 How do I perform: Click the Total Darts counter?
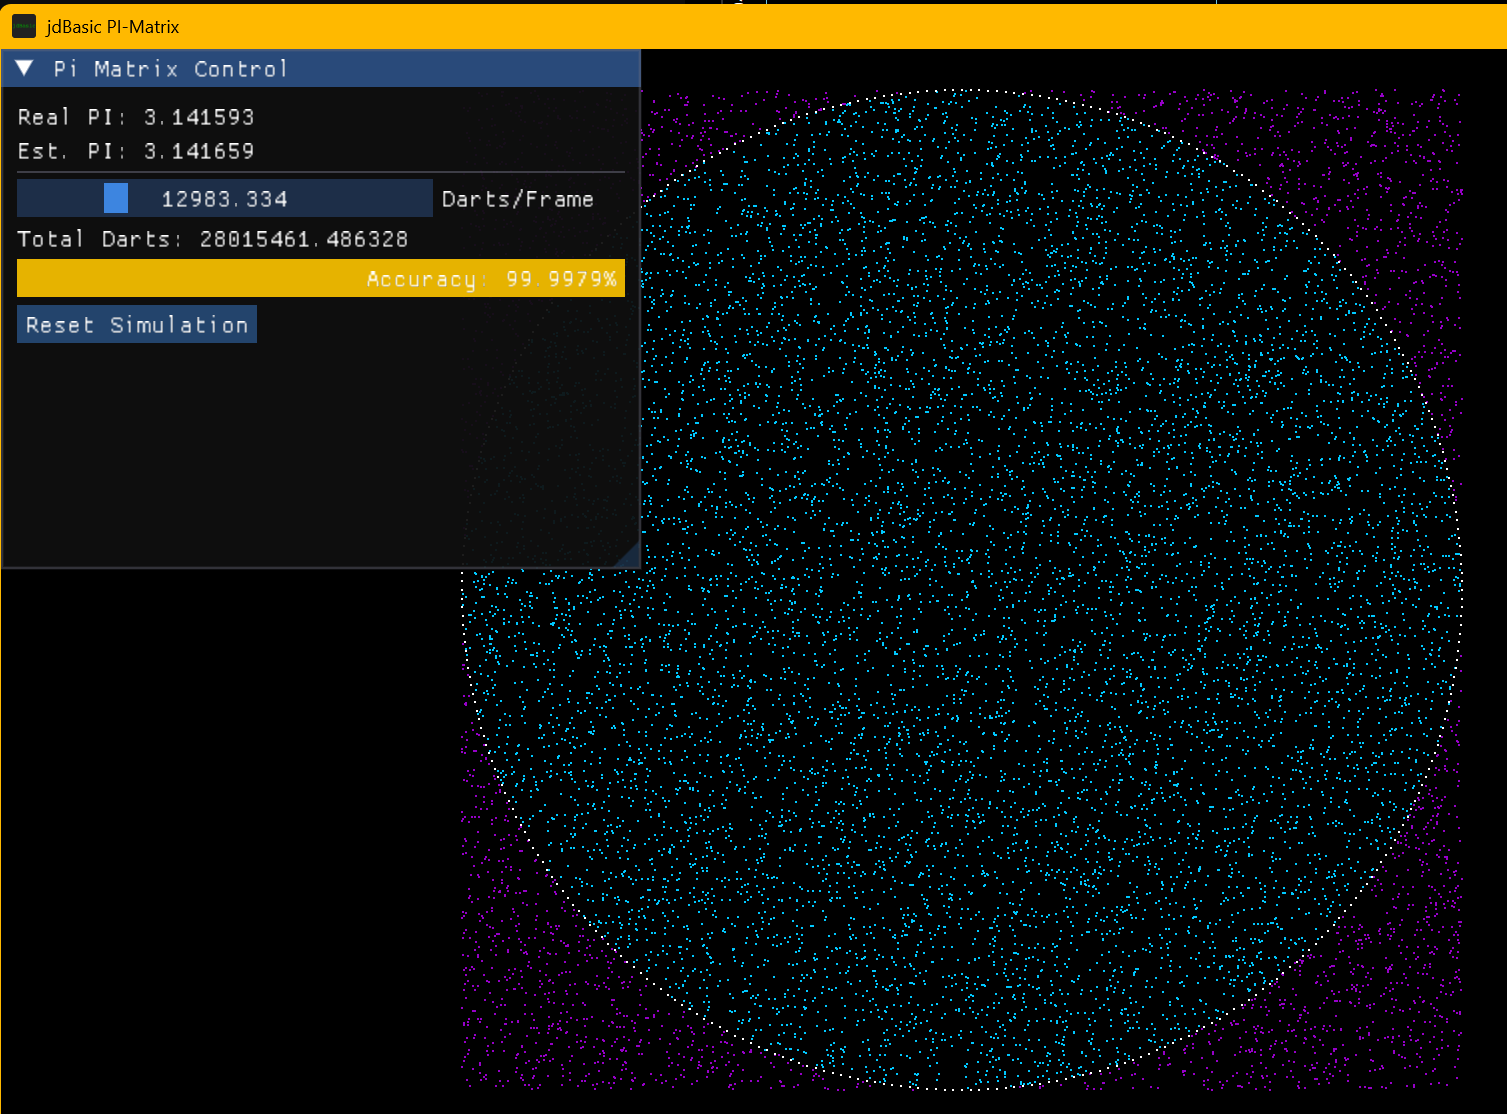(212, 239)
